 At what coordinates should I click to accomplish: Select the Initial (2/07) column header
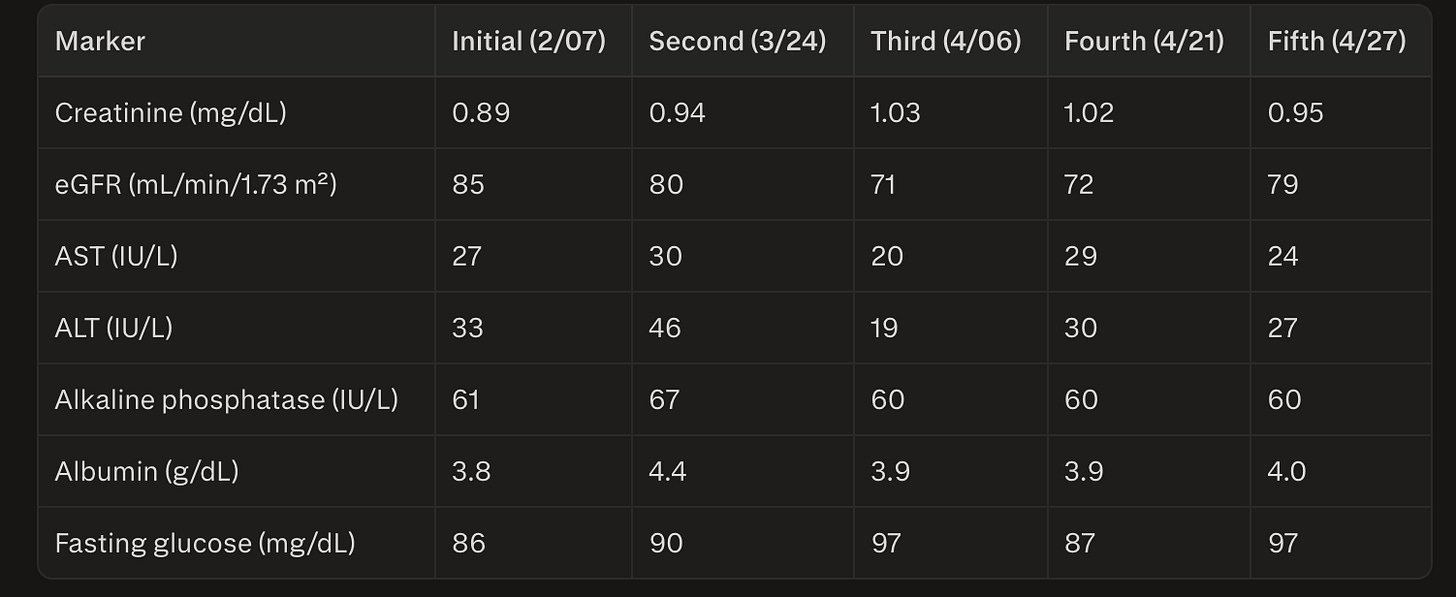pos(529,41)
